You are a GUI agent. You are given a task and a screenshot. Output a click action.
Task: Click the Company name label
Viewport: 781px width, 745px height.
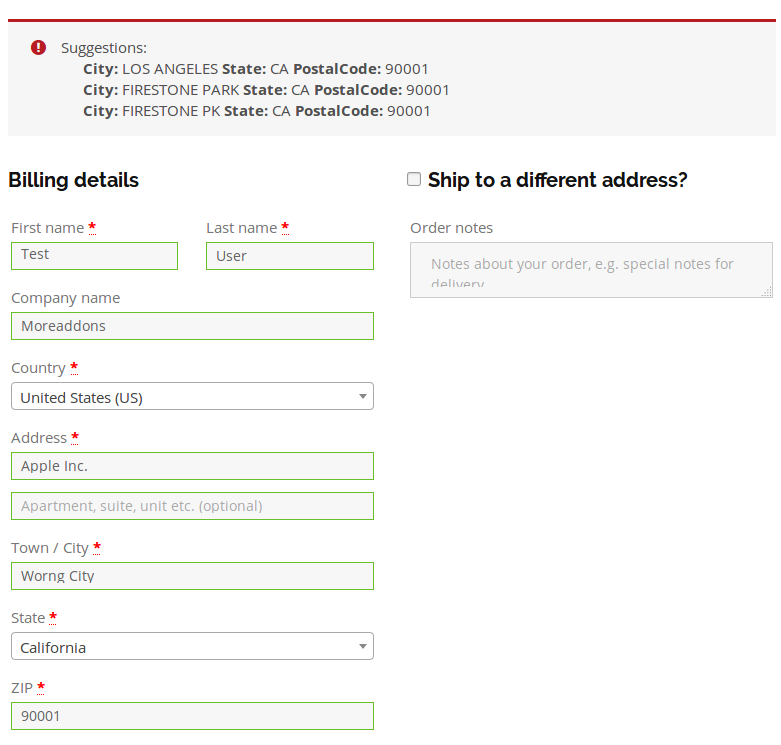(x=65, y=298)
